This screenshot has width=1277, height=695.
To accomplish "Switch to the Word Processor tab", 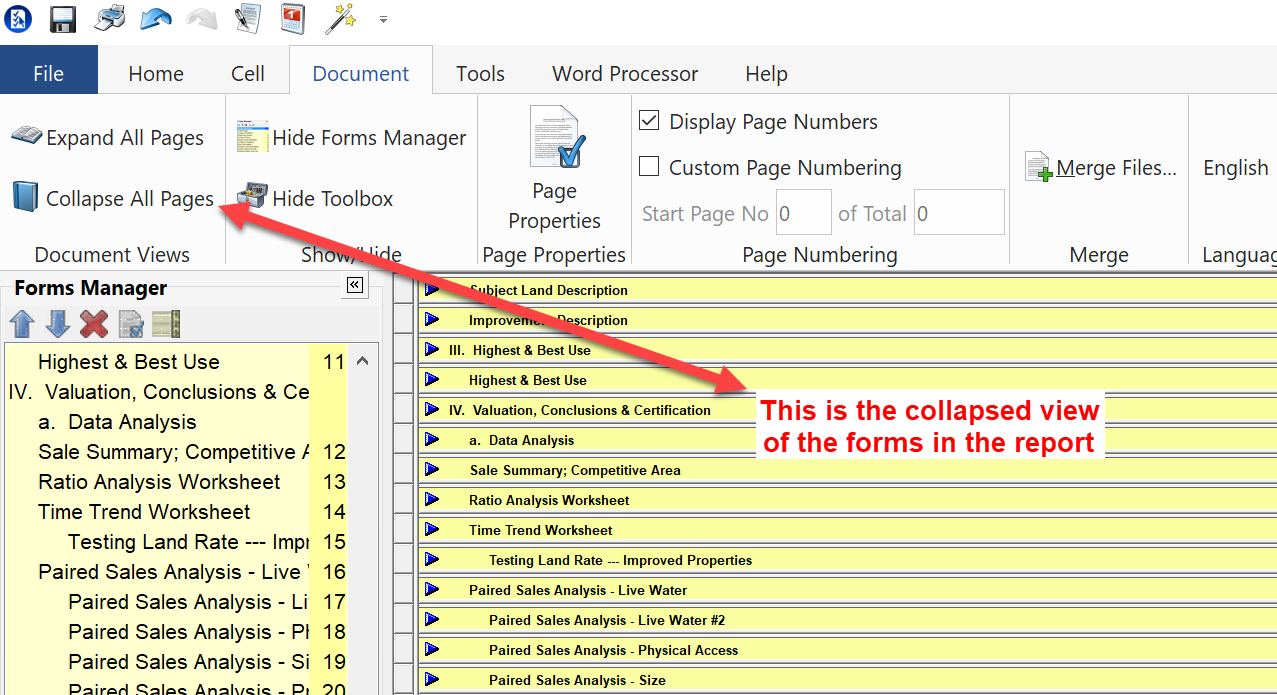I will point(625,74).
